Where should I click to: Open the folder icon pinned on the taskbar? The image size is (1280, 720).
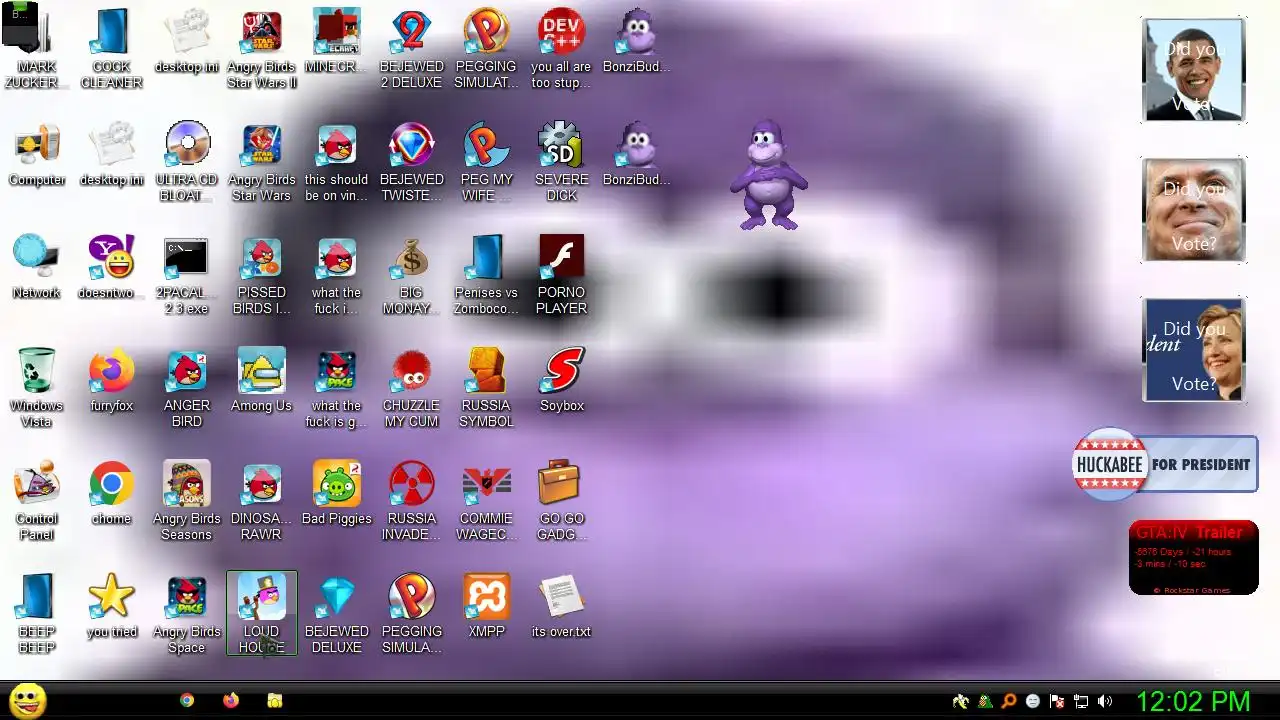(x=275, y=701)
